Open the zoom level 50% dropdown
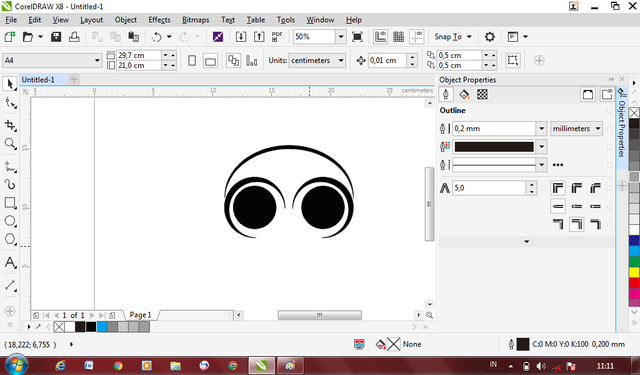This screenshot has height=375, width=640. (x=341, y=37)
